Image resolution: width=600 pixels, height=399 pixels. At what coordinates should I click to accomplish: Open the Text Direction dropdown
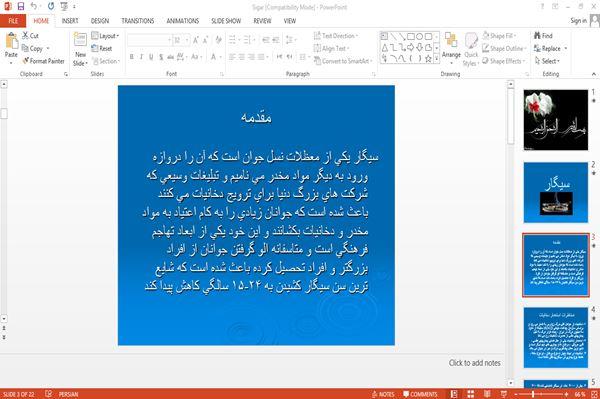(336, 36)
